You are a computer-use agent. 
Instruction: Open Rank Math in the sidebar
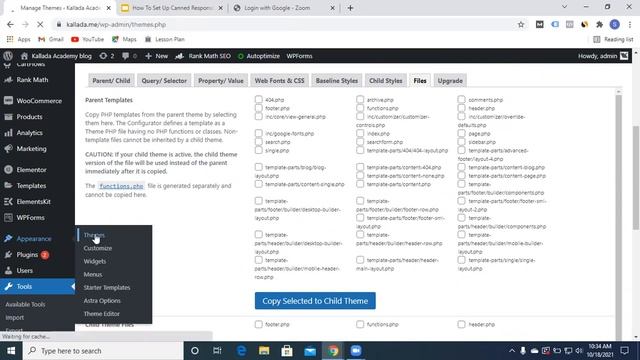(x=32, y=80)
